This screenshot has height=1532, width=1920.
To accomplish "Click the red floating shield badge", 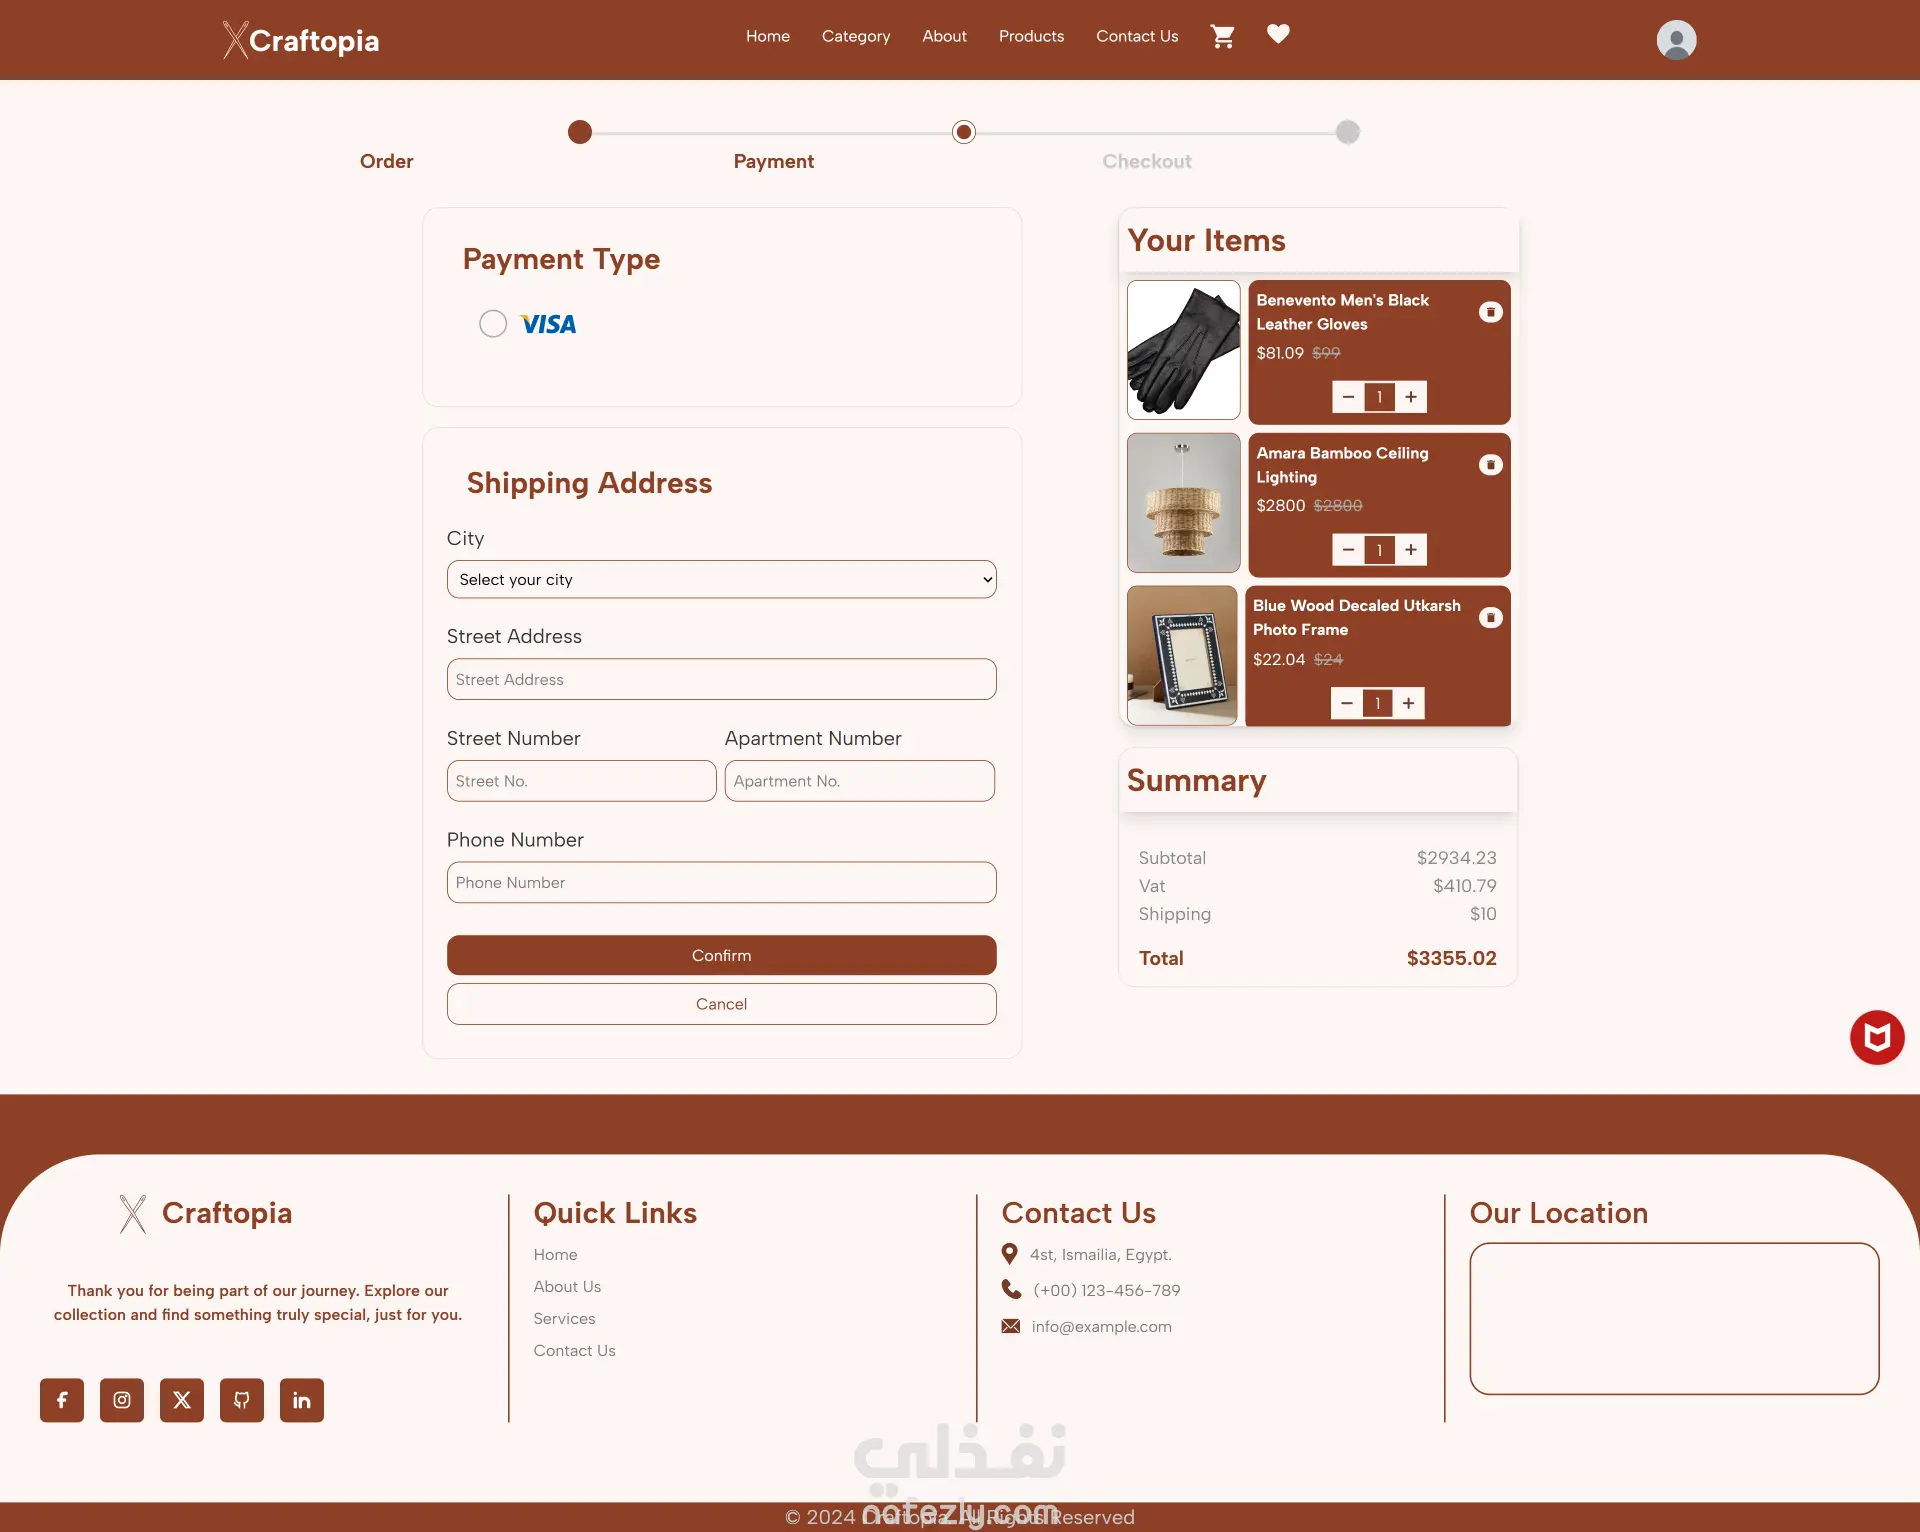I will pyautogui.click(x=1876, y=1037).
